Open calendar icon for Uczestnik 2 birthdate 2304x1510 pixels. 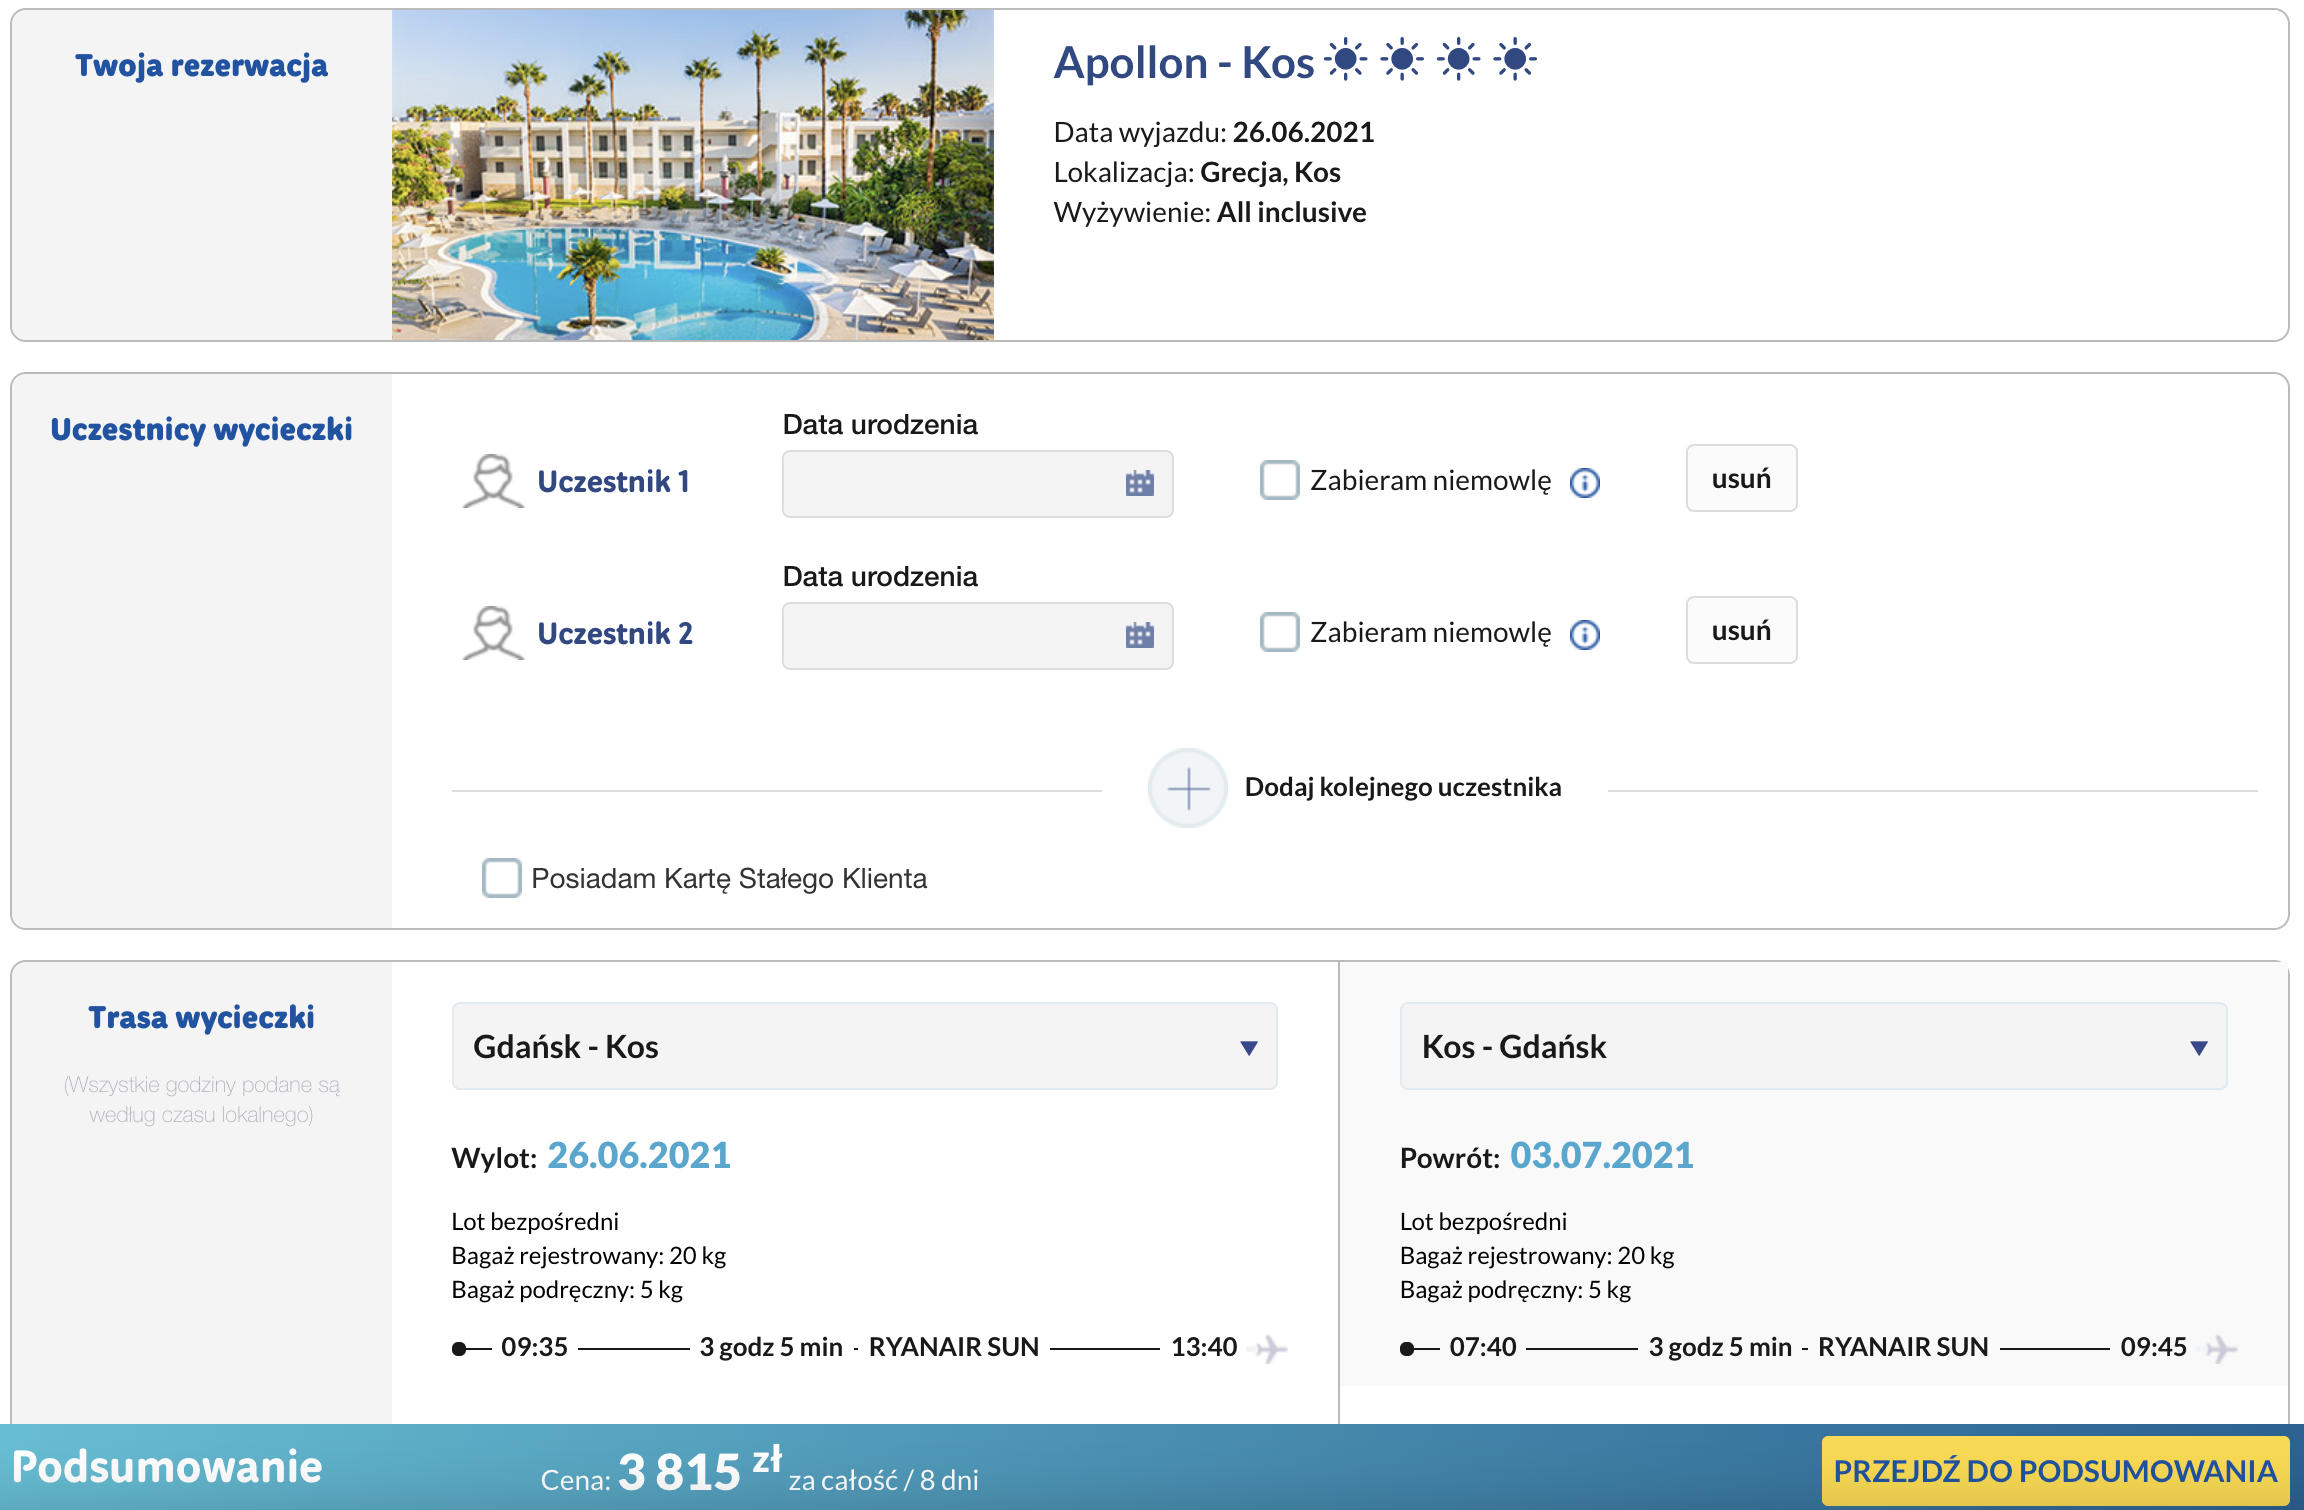tap(1139, 636)
